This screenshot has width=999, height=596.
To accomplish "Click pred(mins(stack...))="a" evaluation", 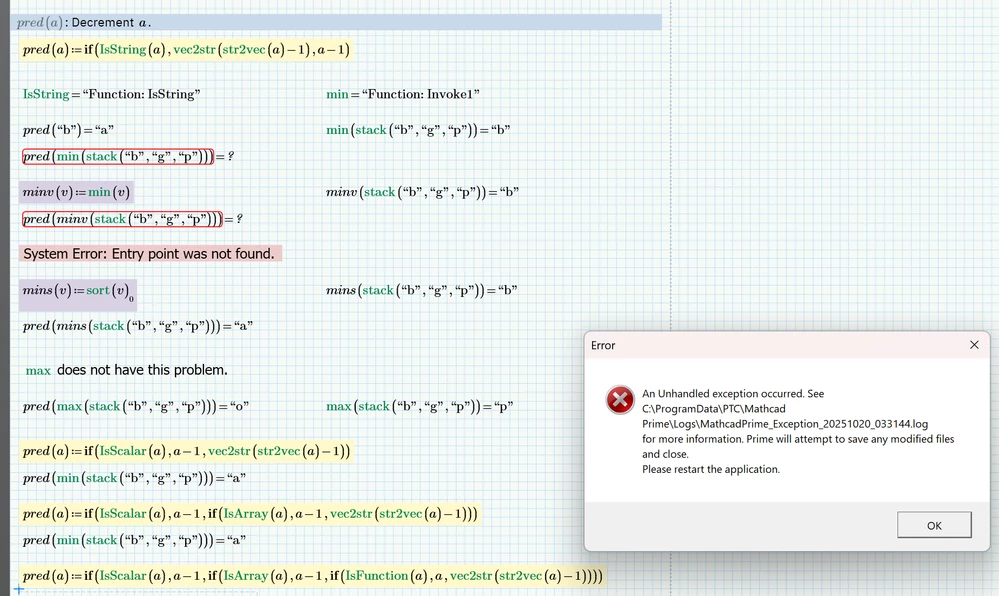I will (138, 326).
